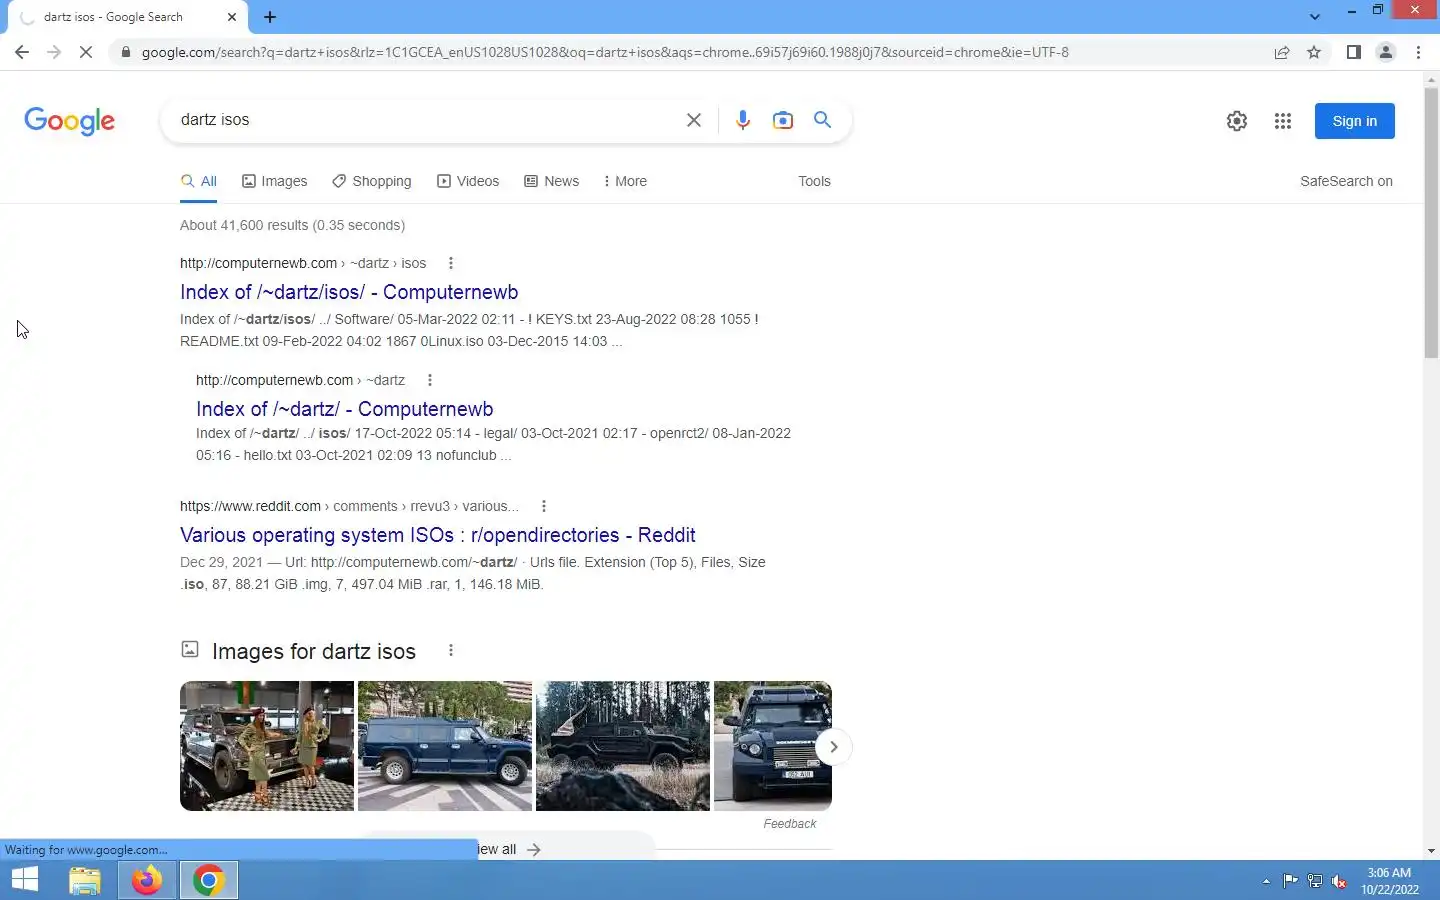Screen dimensions: 1440x900
Task: Click the volume icon in system tray
Action: pyautogui.click(x=1339, y=881)
